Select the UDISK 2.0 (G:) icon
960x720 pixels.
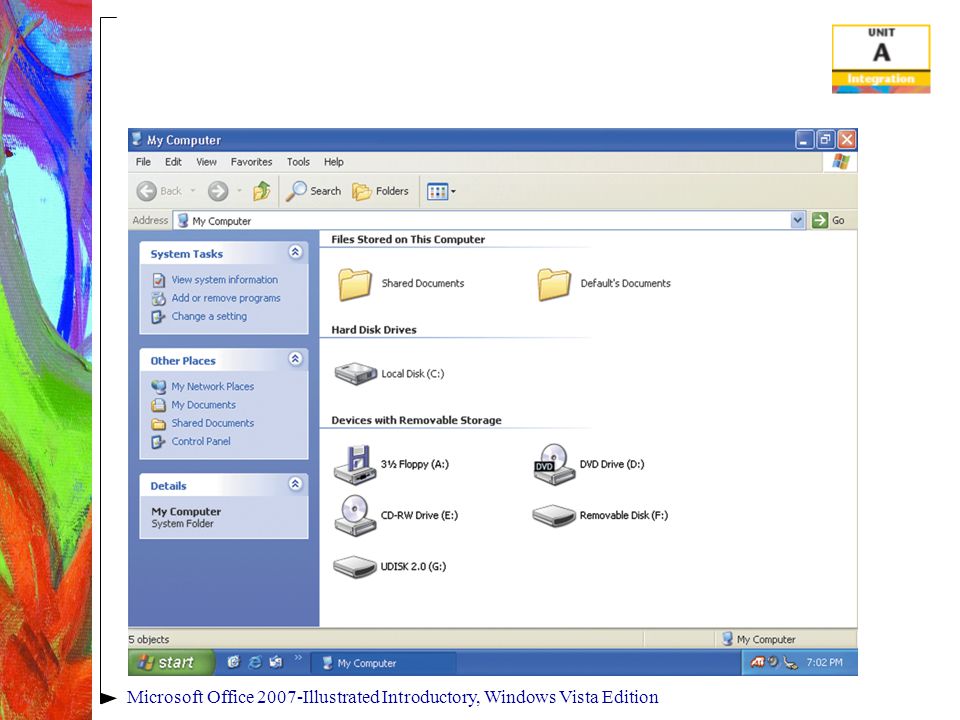[354, 567]
